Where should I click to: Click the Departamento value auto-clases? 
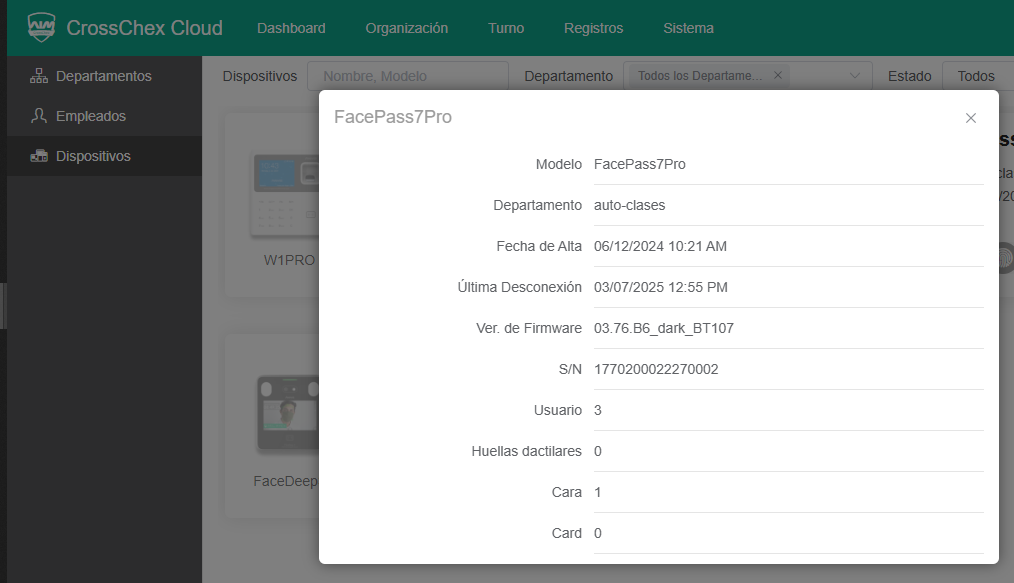[629, 206]
